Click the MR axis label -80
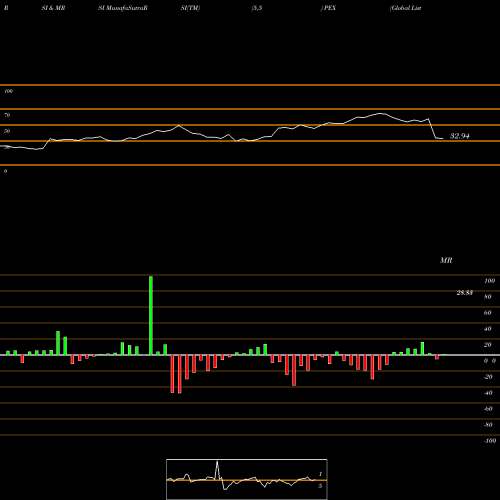This screenshot has height=500, width=500. (x=488, y=425)
